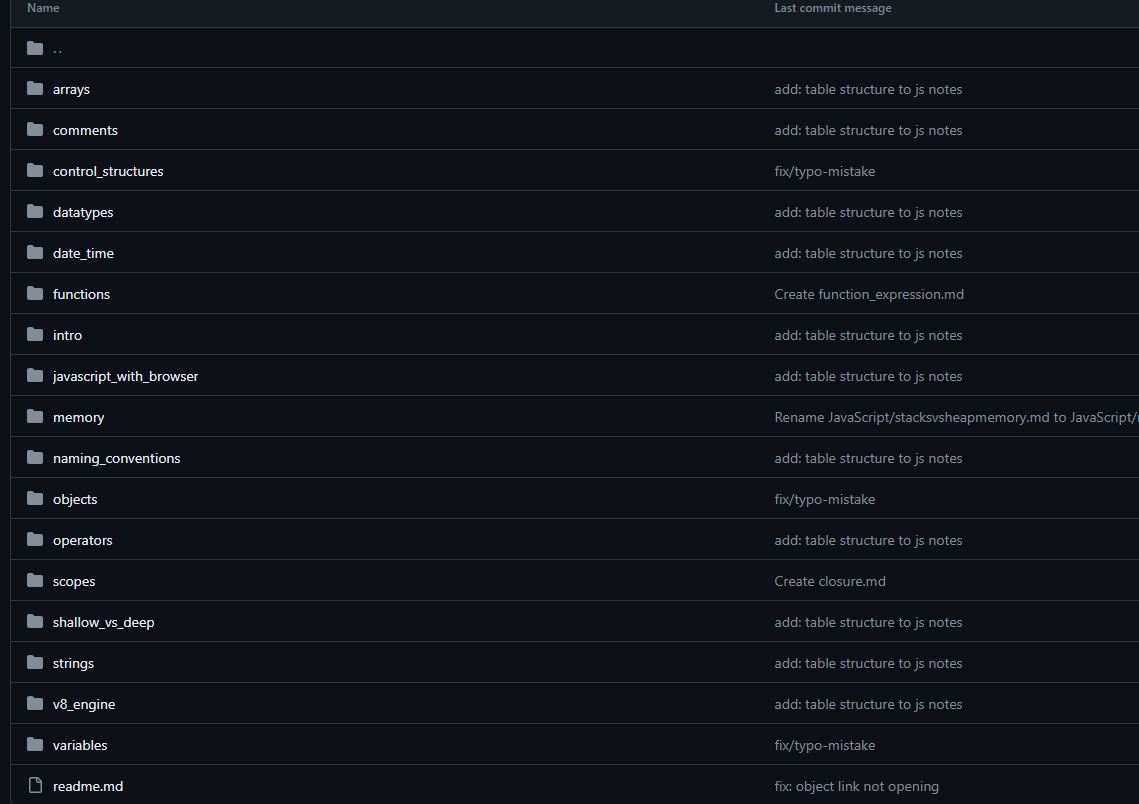Click the file icon beside readme.md
Viewport: 1139px width, 804px height.
tap(35, 786)
